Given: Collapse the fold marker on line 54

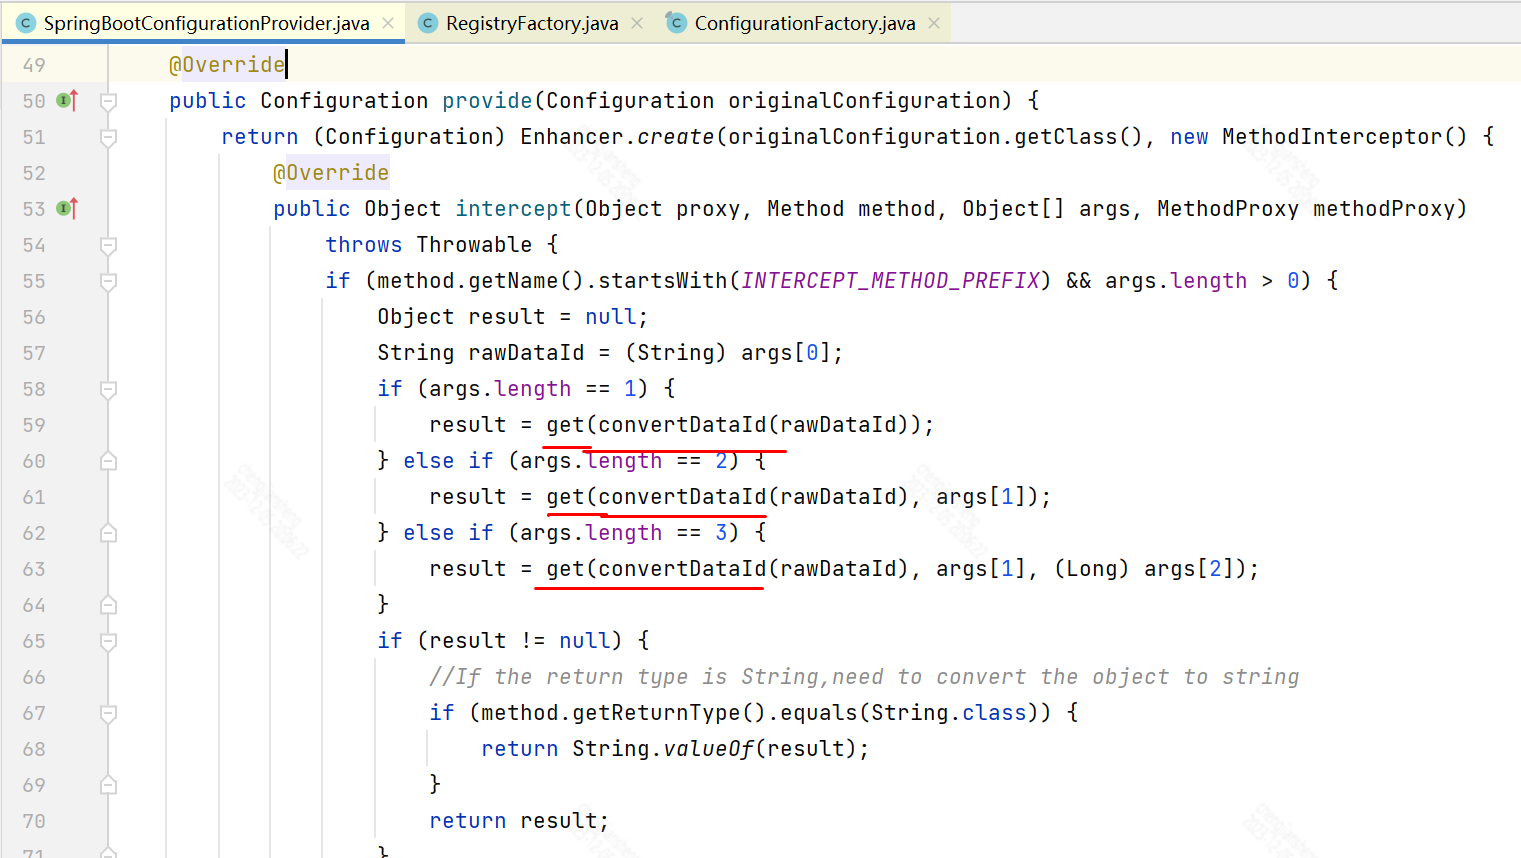Looking at the screenshot, I should [x=109, y=245].
